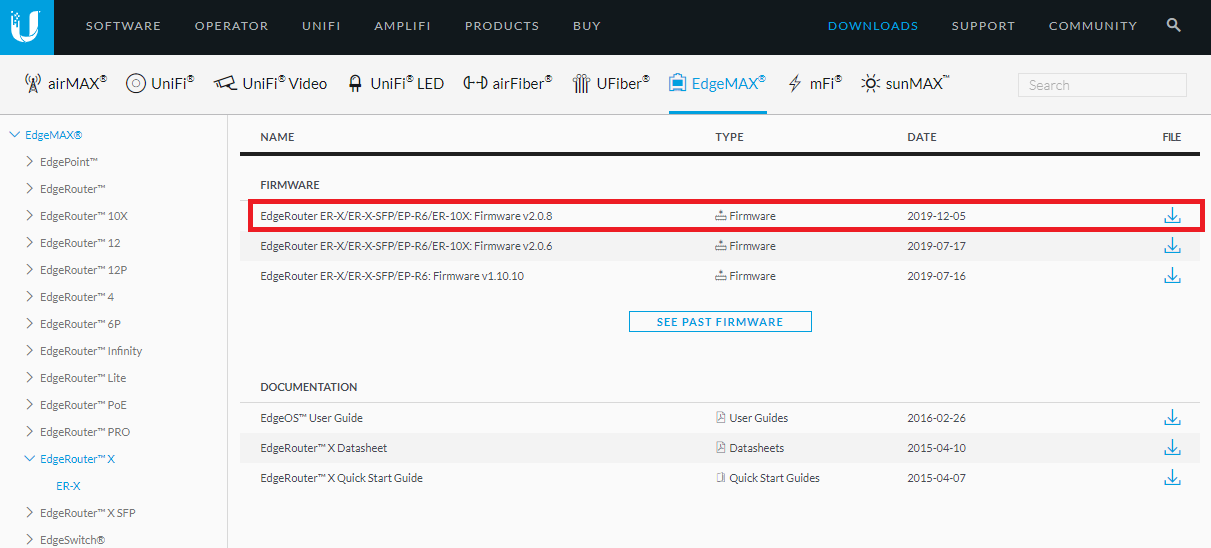Screen dimensions: 1211x548
Task: Select the UniFi LED product category
Action: pyautogui.click(x=395, y=84)
